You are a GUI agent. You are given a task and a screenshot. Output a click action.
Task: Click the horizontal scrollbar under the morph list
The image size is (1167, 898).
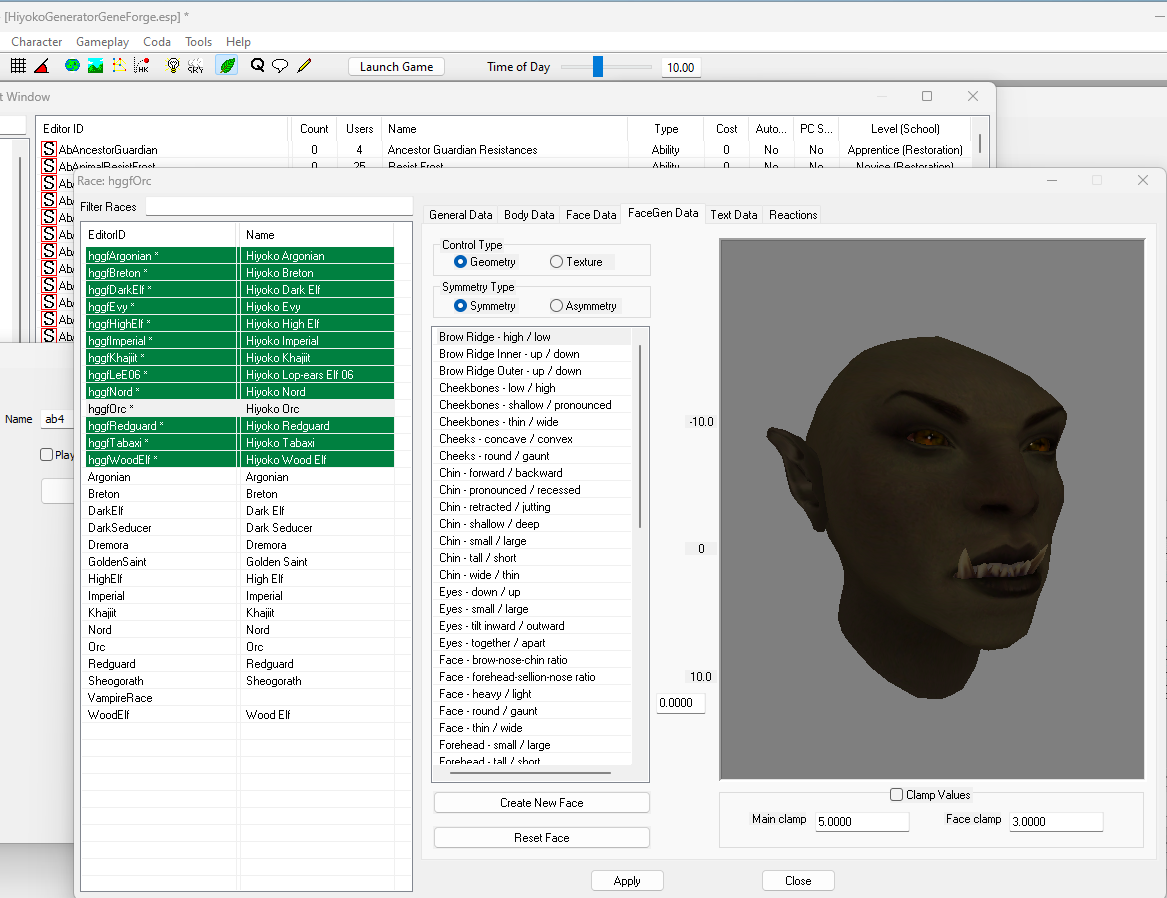tap(531, 773)
